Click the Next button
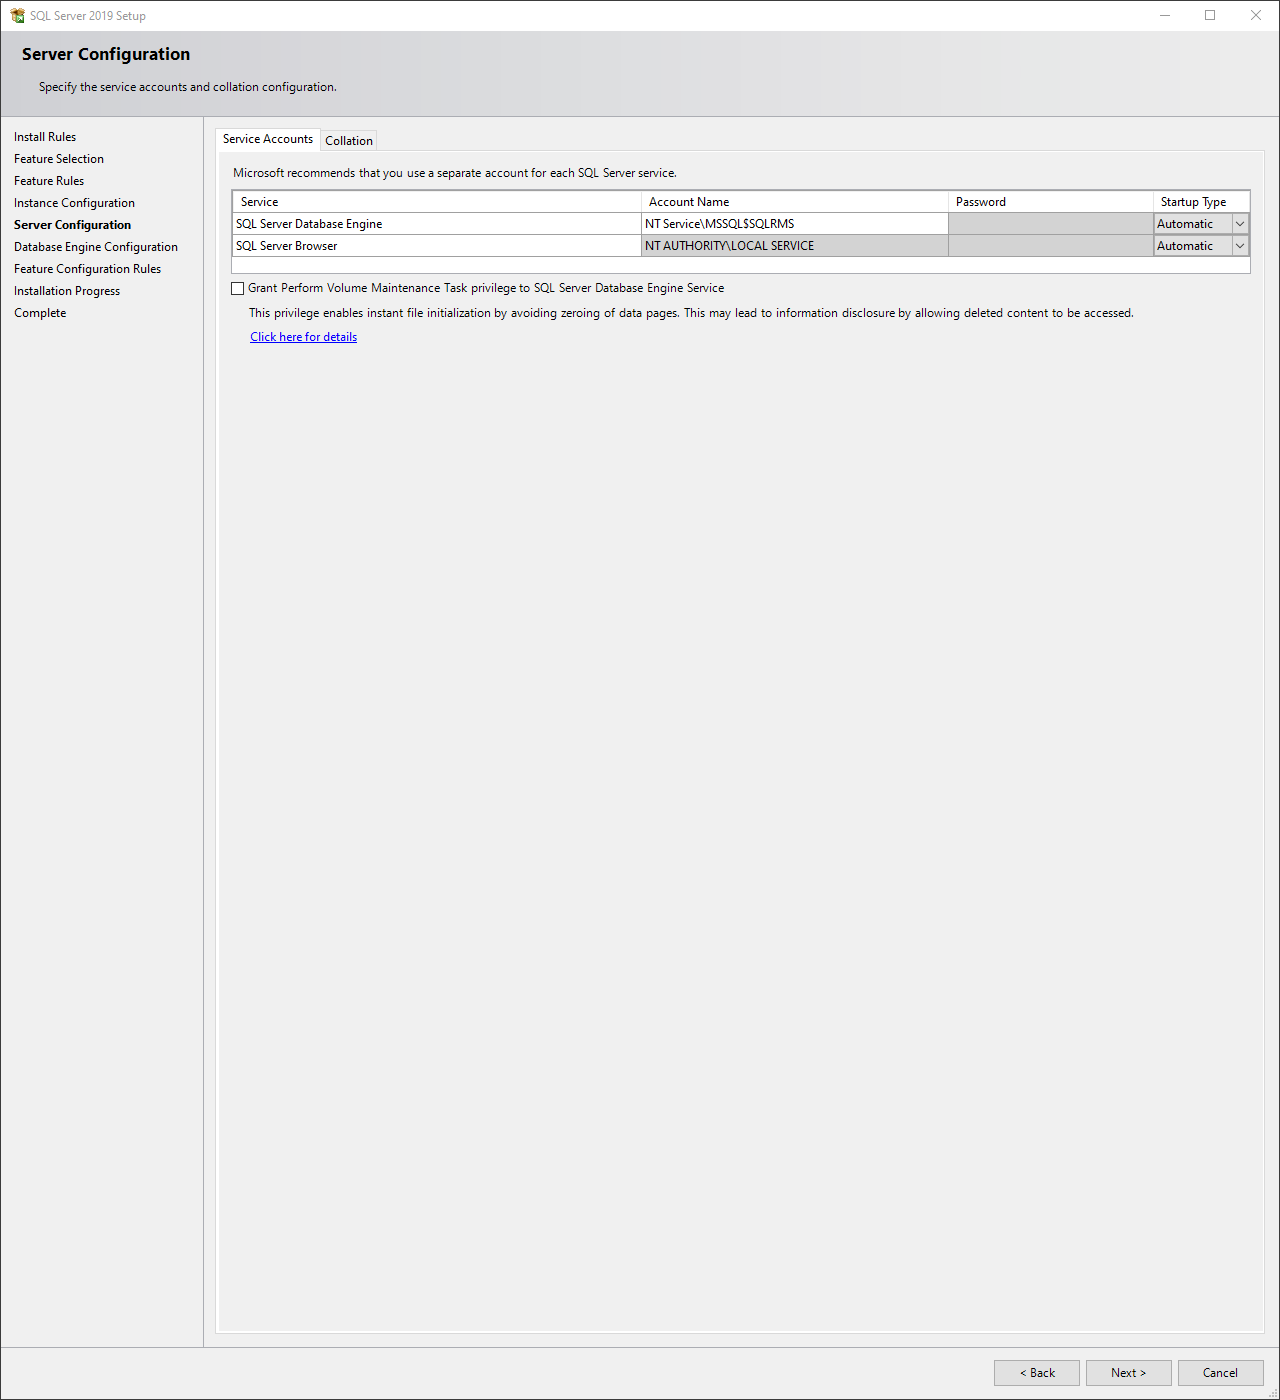 (x=1128, y=1373)
